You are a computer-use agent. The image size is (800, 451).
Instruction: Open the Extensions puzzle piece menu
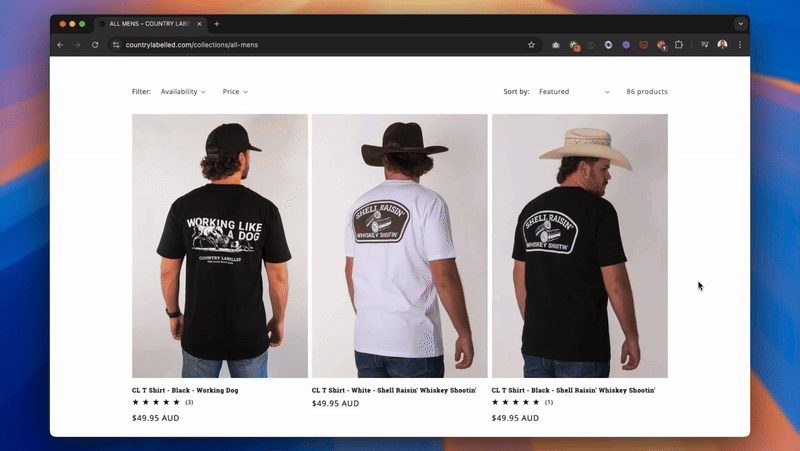pyautogui.click(x=679, y=45)
